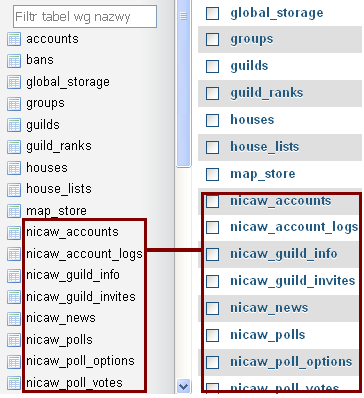Open guilds link in main table list

point(249,66)
